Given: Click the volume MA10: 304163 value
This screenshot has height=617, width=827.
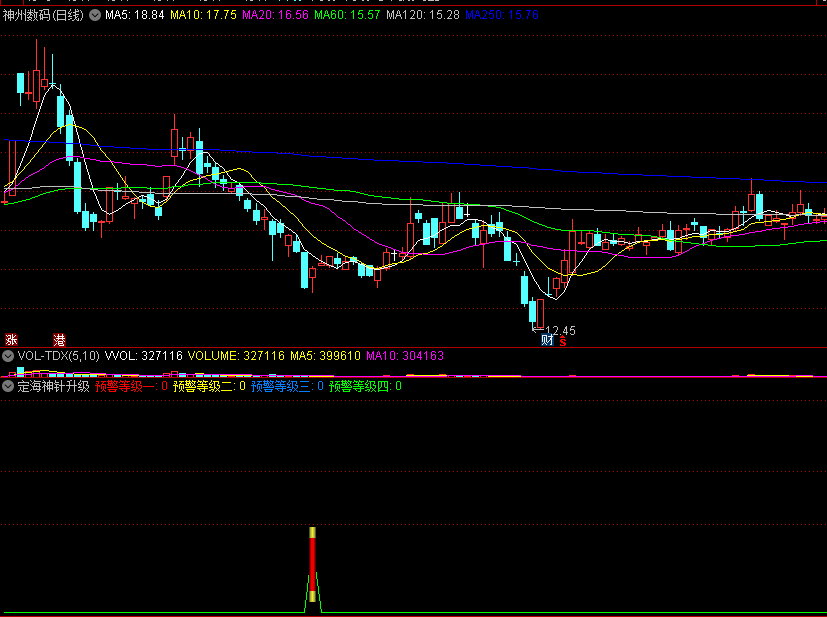Looking at the screenshot, I should [405, 356].
